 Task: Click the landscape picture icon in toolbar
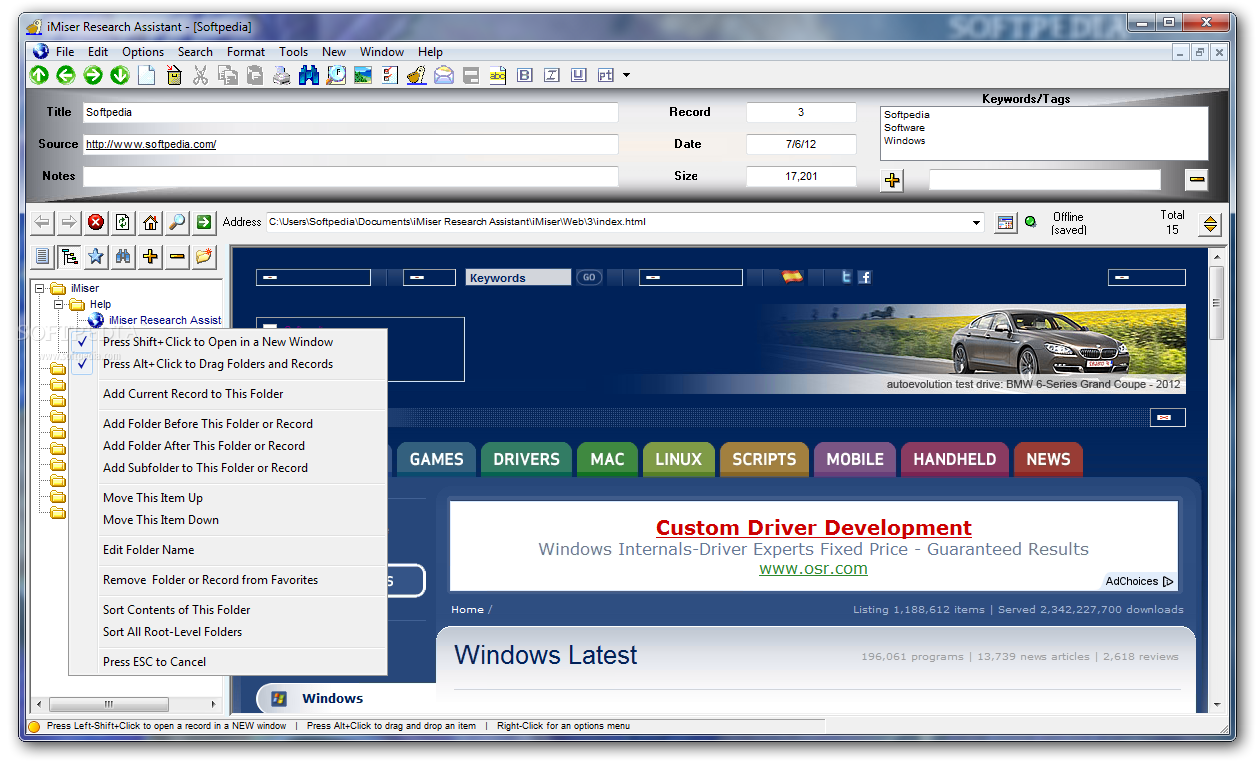point(363,75)
